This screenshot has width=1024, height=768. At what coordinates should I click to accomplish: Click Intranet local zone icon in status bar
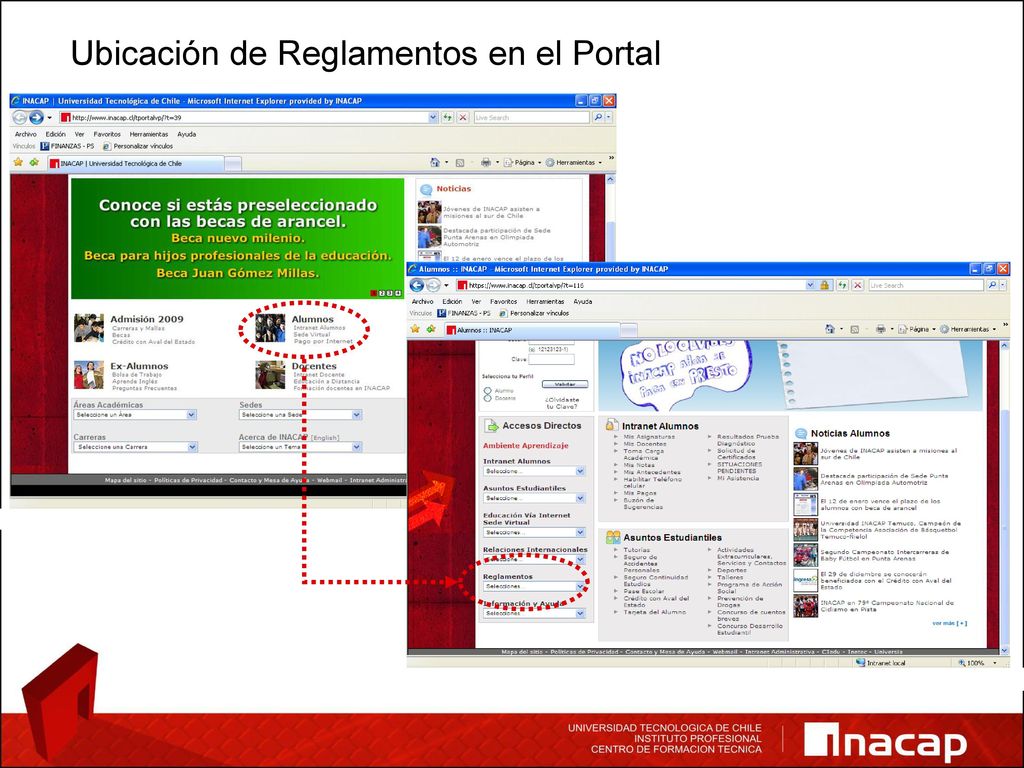860,662
